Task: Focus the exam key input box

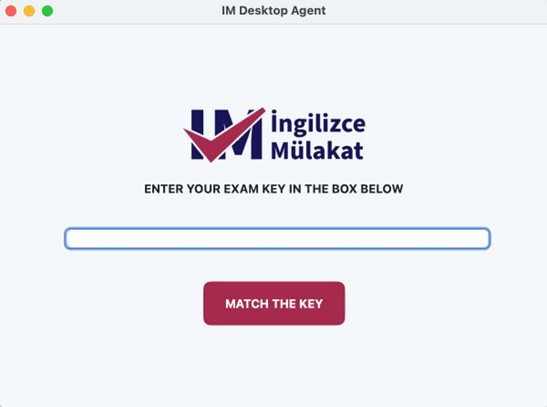Action: point(277,238)
